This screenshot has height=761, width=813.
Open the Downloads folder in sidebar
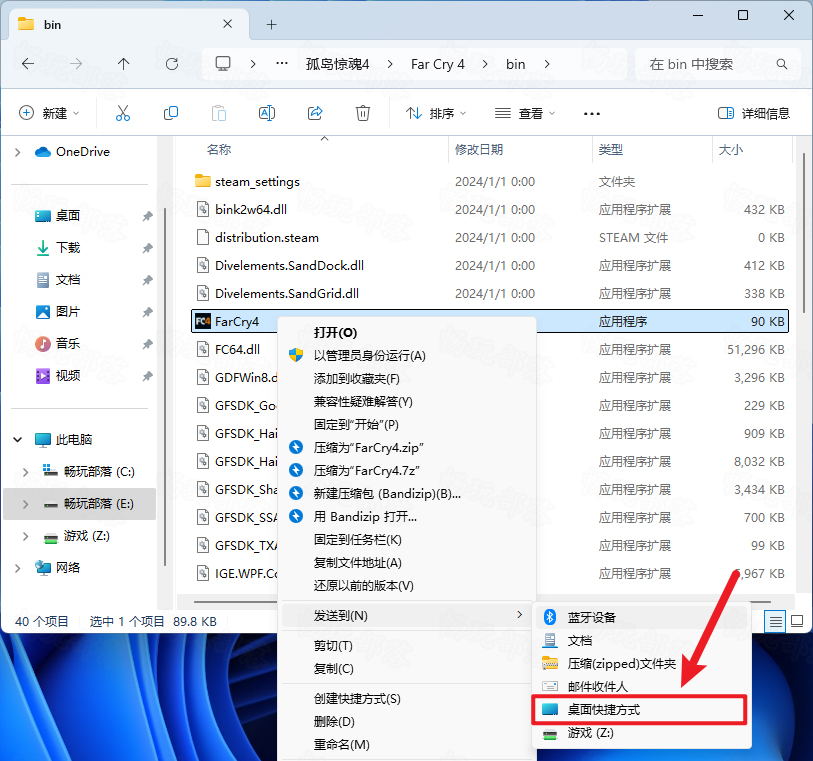click(67, 248)
